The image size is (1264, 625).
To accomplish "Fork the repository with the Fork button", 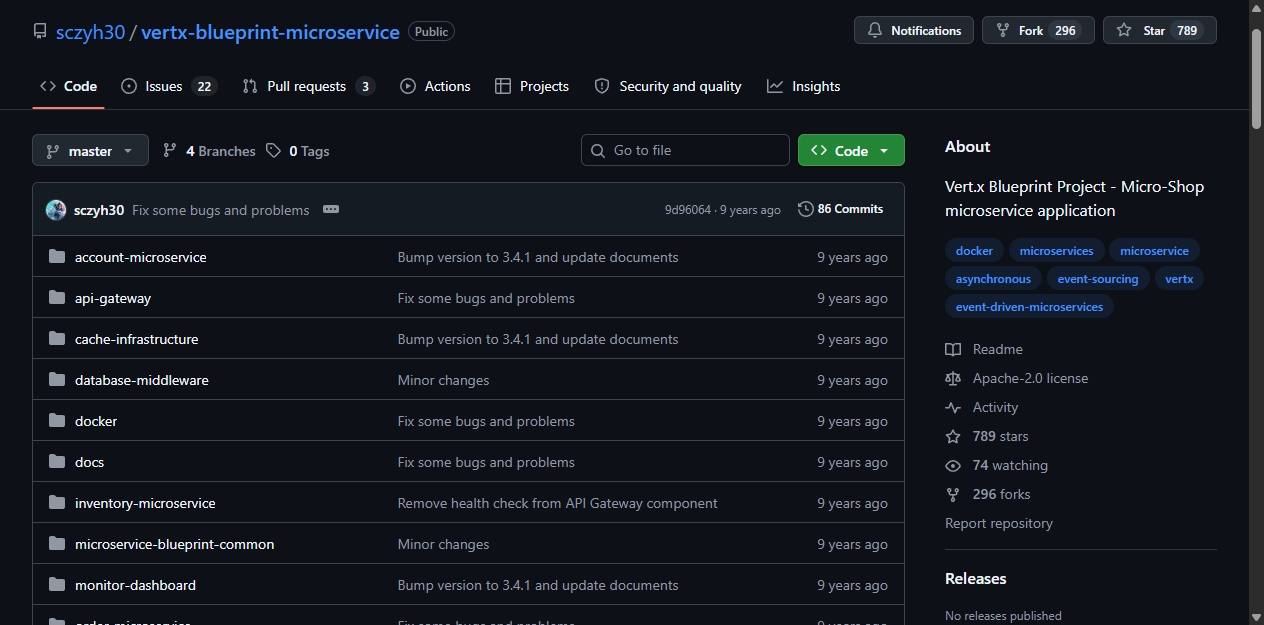I will 1038,30.
